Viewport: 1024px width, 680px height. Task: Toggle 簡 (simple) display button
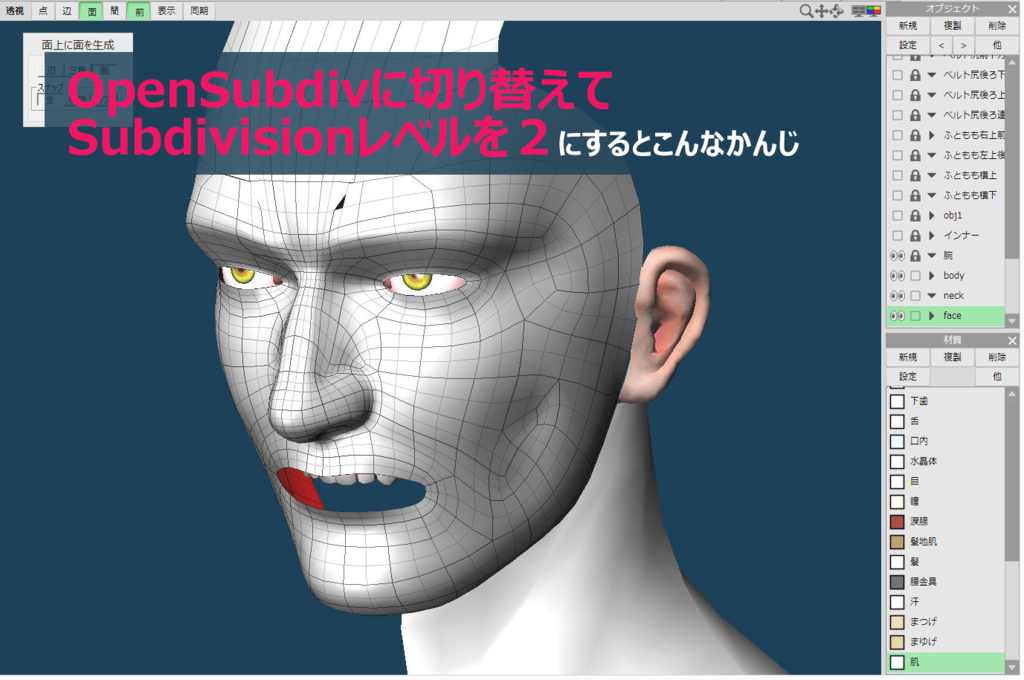[x=114, y=11]
